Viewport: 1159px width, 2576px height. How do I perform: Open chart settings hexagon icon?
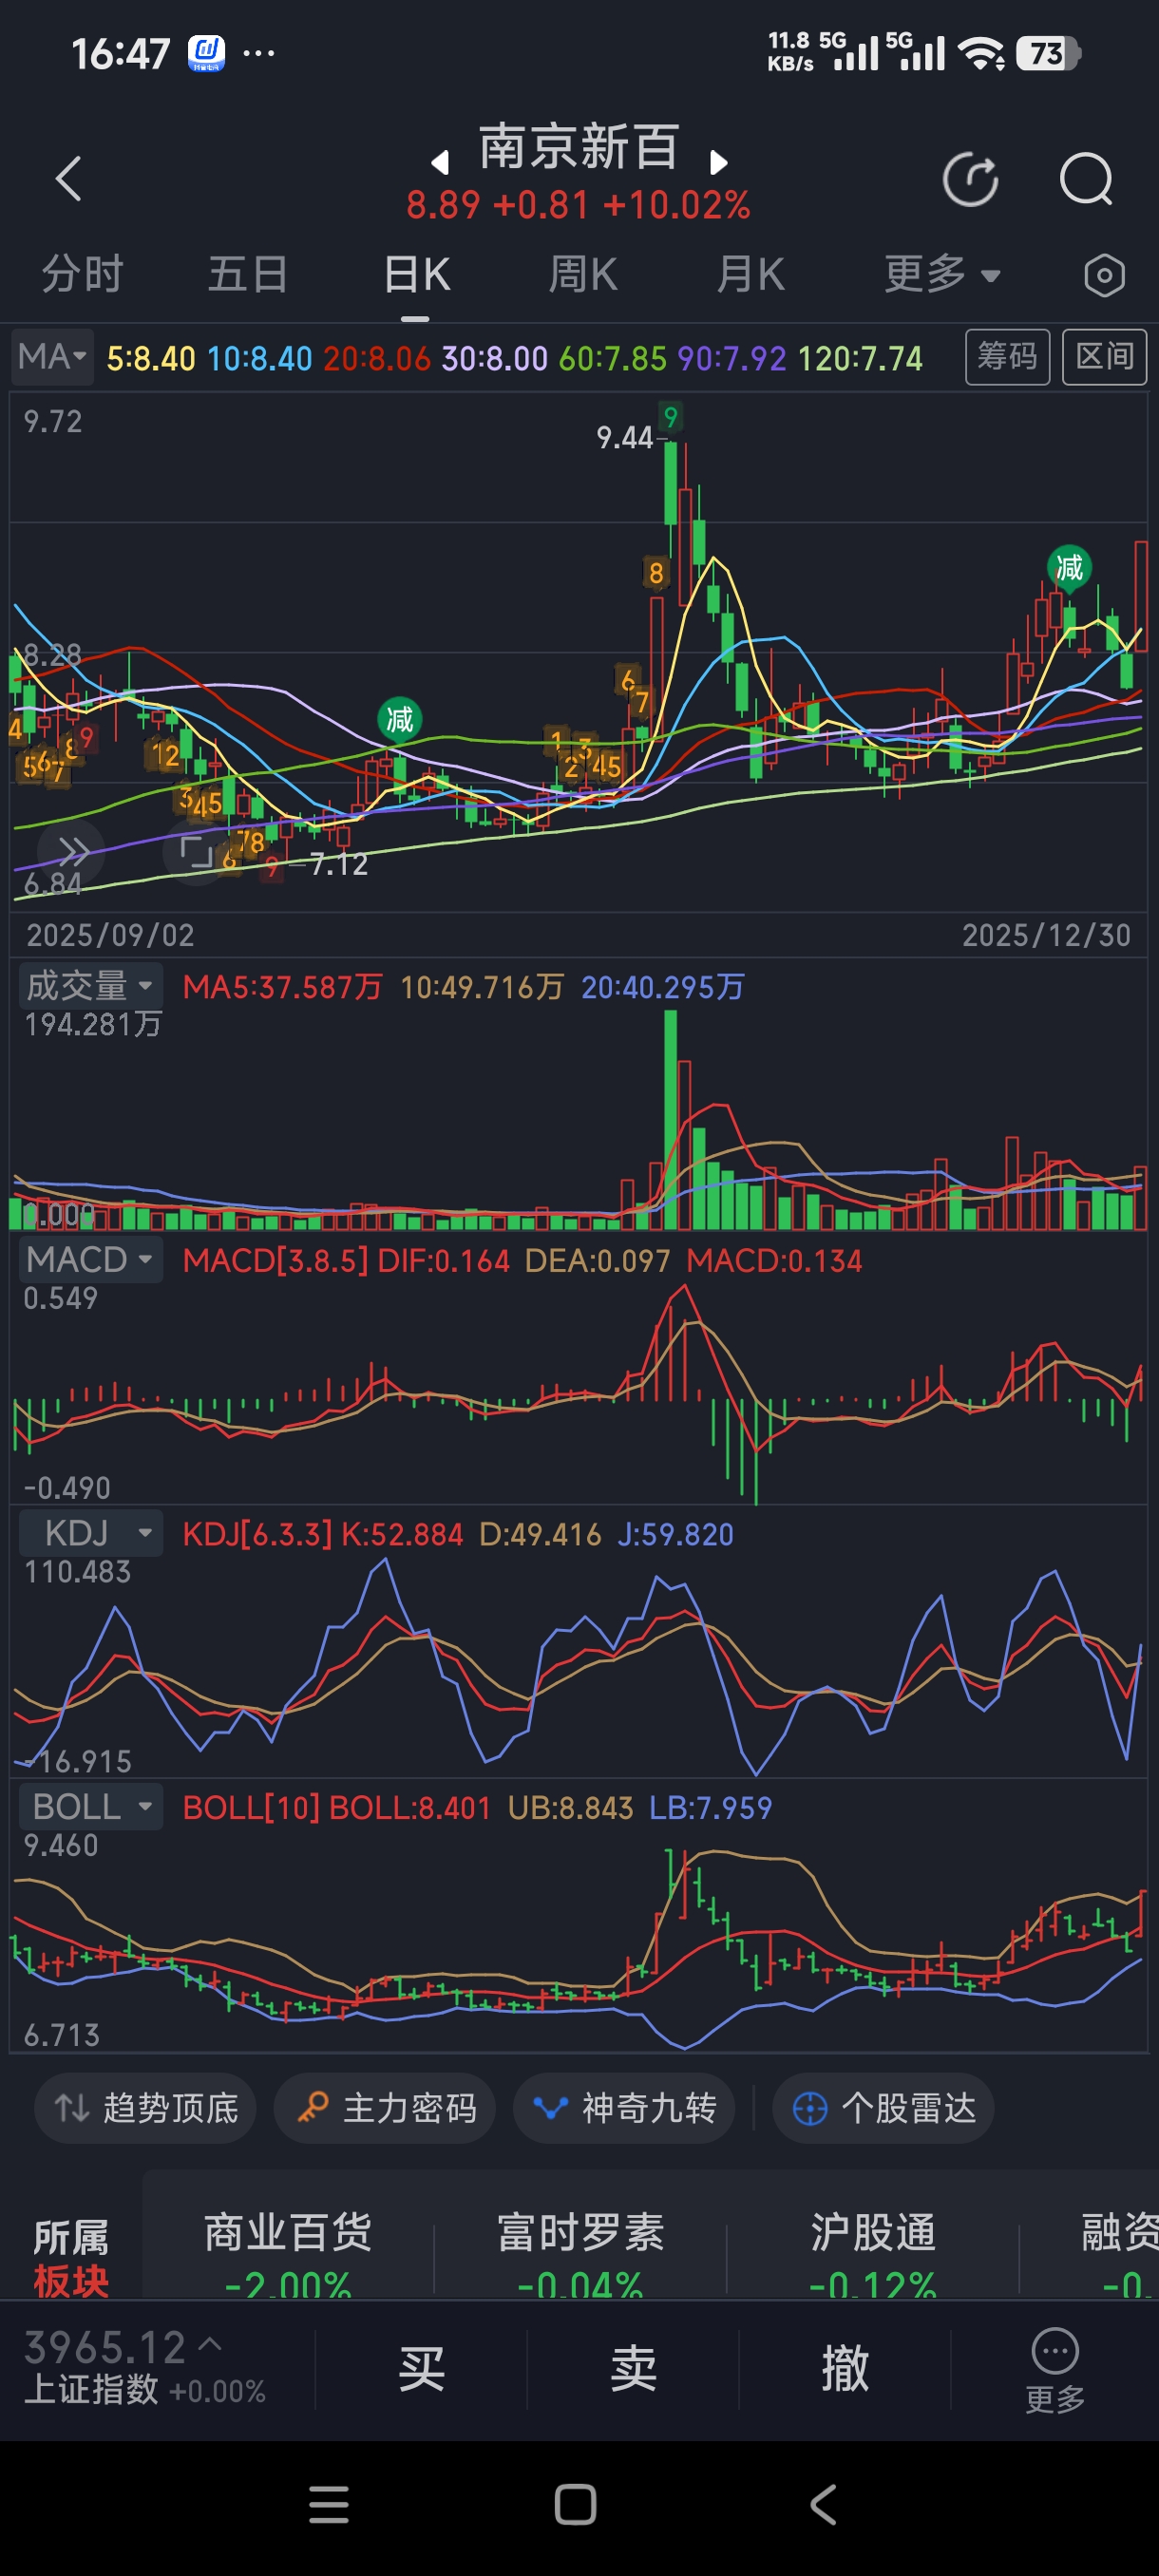[x=1104, y=275]
